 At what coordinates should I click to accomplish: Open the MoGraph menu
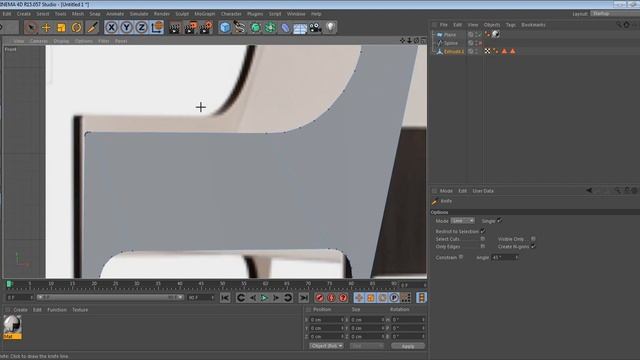pyautogui.click(x=204, y=14)
